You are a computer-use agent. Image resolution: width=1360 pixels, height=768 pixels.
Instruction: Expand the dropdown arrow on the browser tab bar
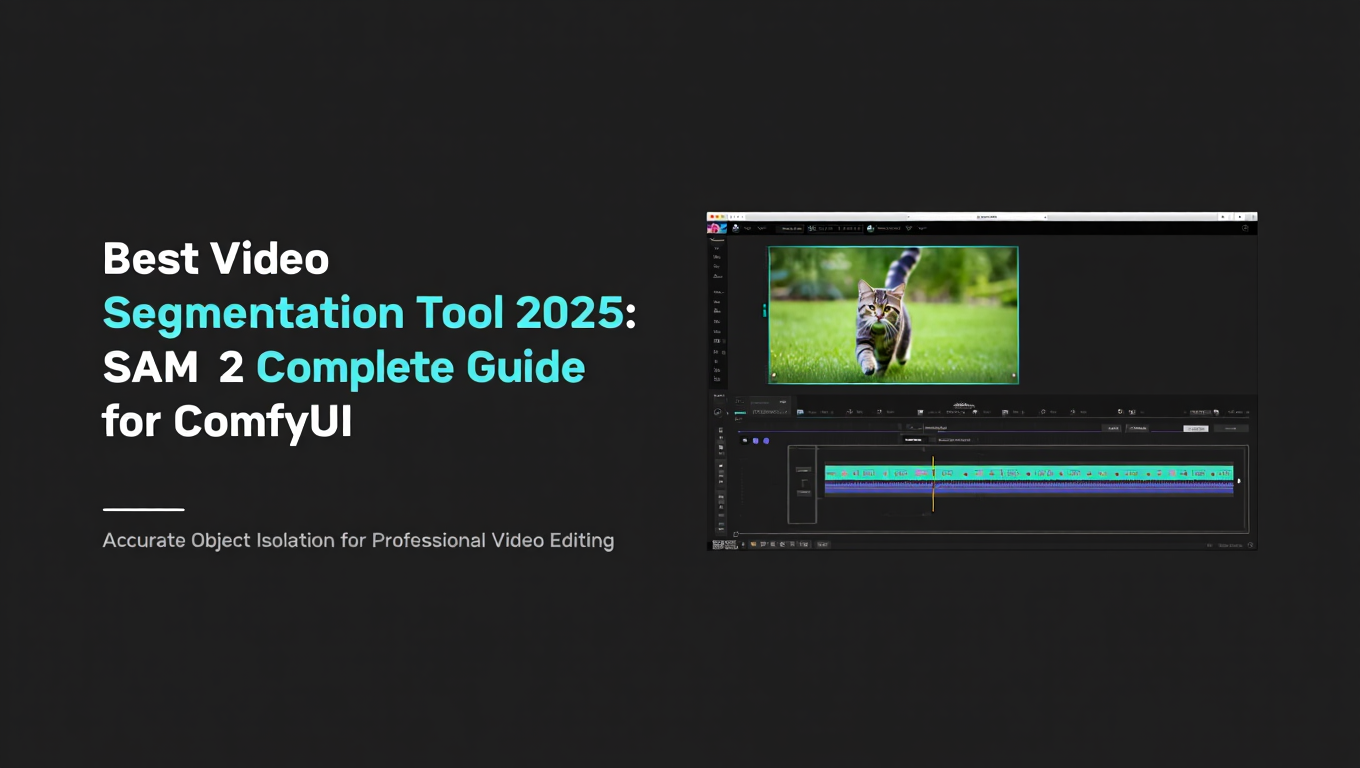(1045, 217)
